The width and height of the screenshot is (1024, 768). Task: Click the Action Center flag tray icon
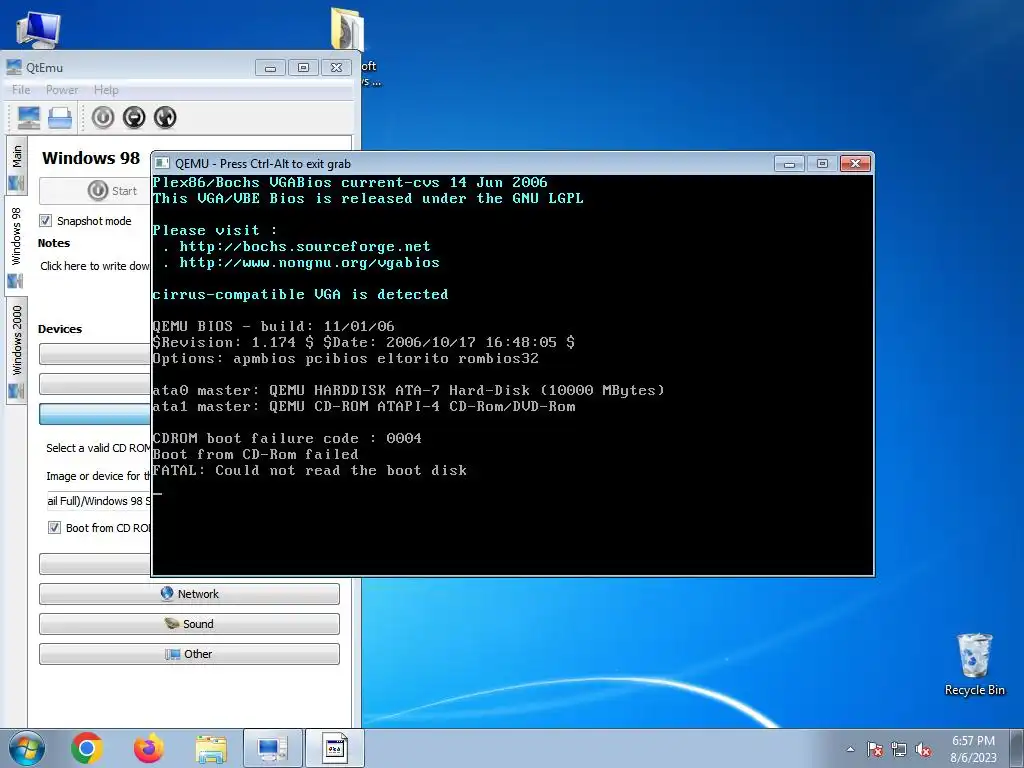click(x=874, y=749)
